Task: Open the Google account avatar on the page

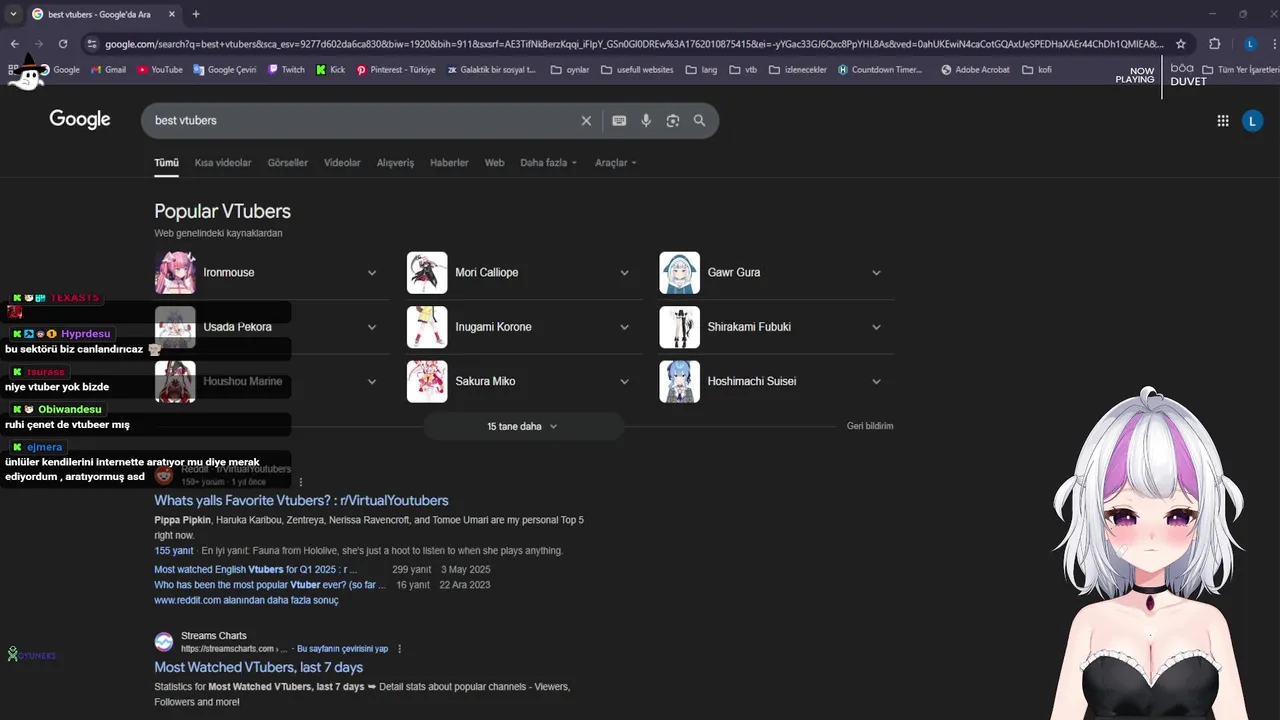Action: [1252, 121]
